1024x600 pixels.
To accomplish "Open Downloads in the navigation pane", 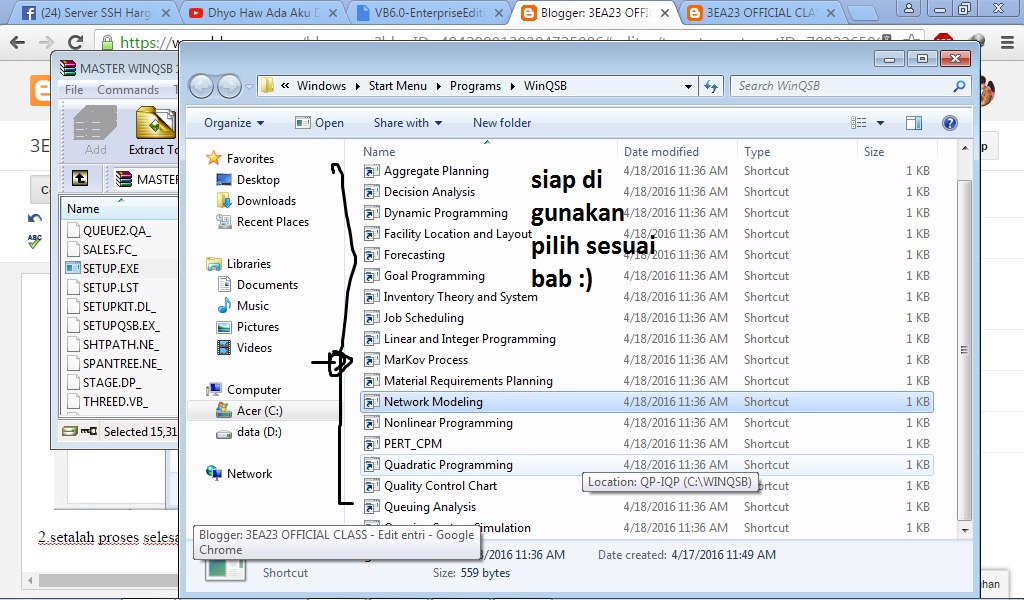I will [266, 200].
